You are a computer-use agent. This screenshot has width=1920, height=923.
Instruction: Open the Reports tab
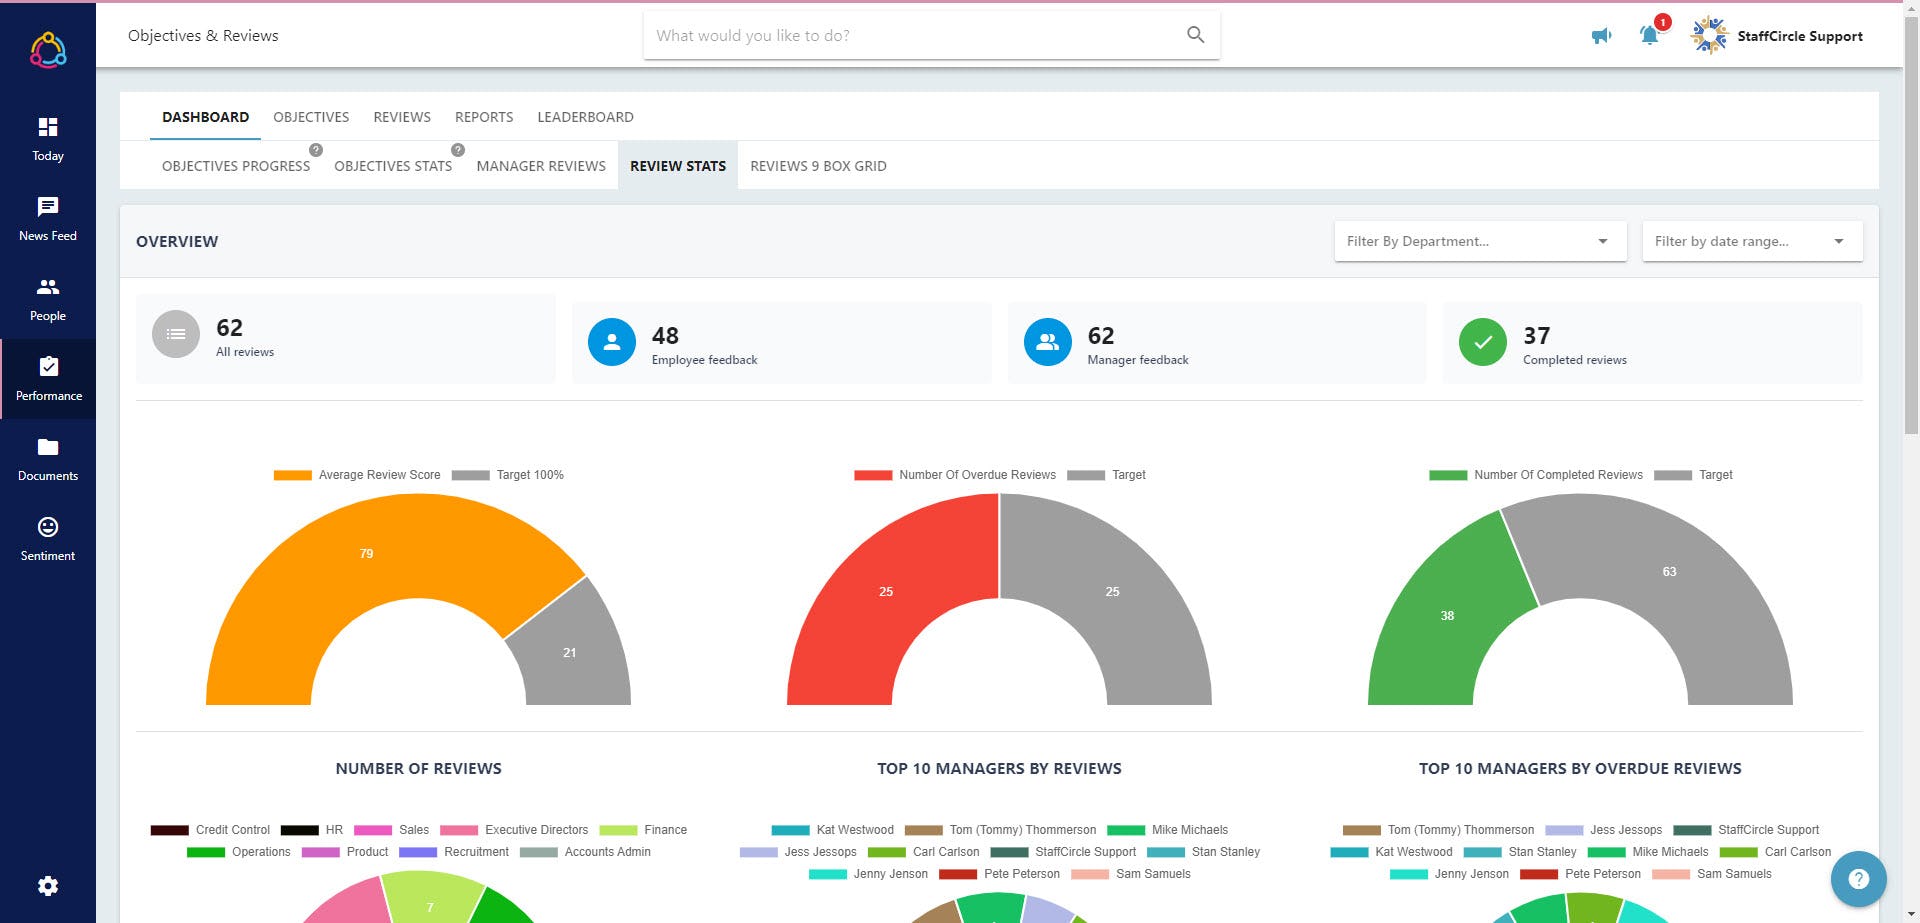[x=484, y=117]
